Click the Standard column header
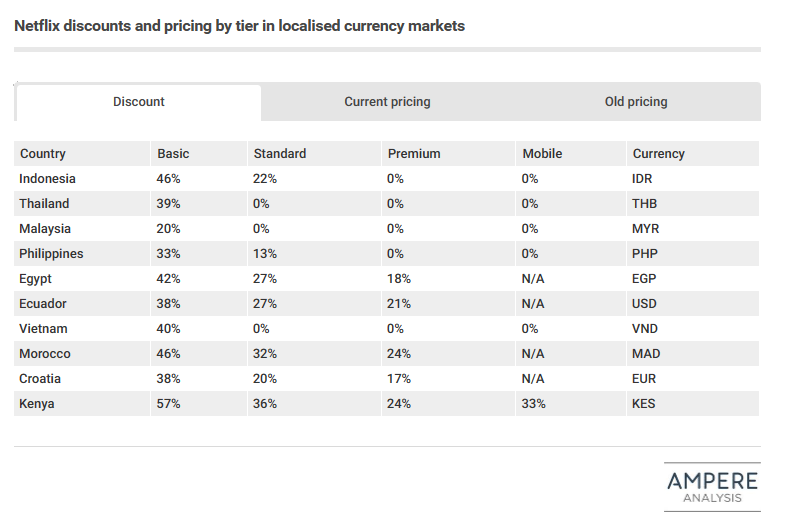791x521 pixels. [314, 153]
